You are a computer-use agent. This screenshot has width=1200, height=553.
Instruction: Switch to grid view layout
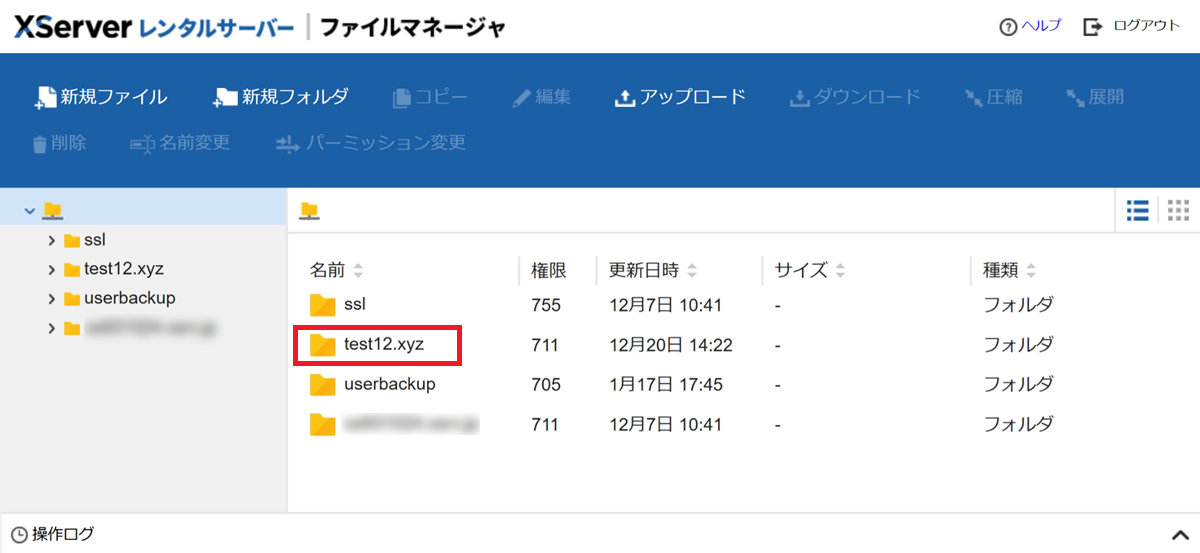tap(1178, 210)
